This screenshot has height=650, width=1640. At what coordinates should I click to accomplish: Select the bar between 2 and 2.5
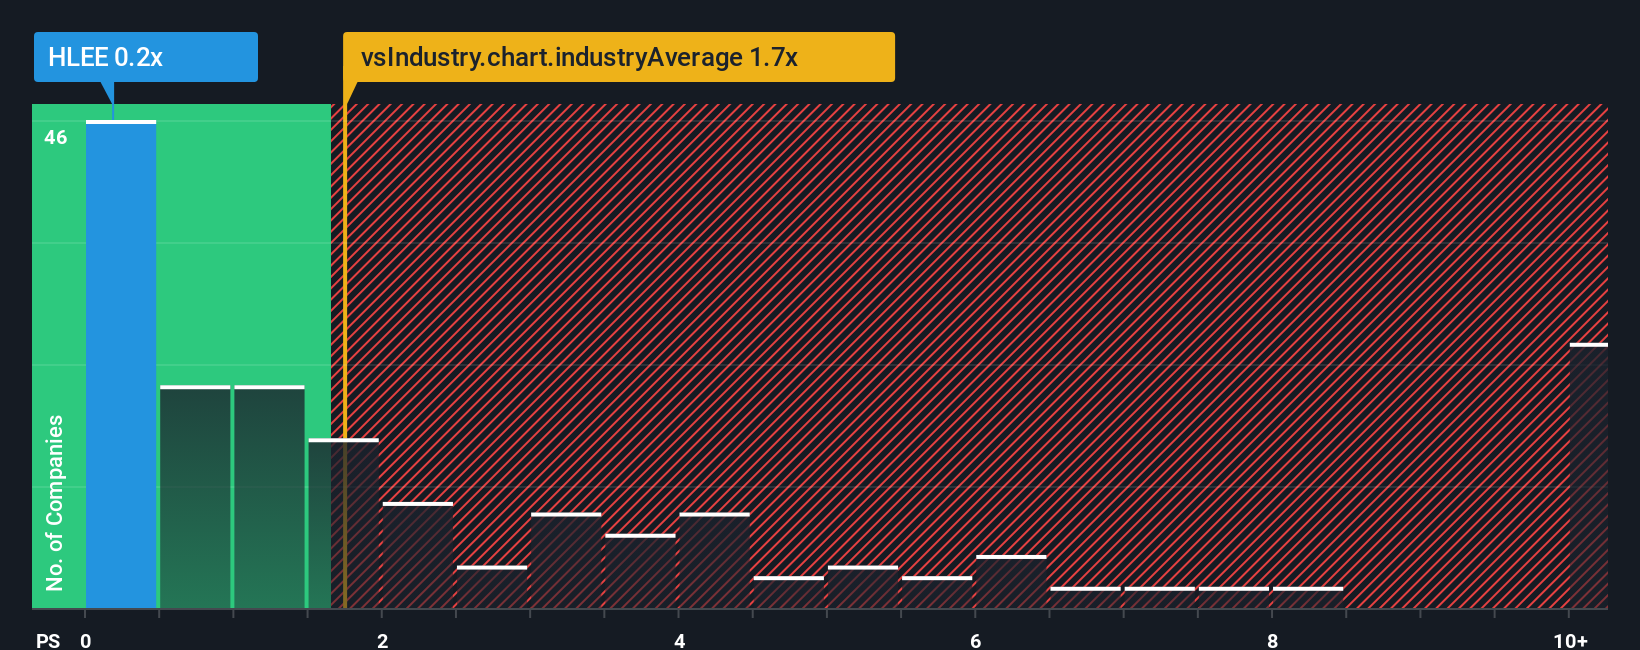pos(418,556)
